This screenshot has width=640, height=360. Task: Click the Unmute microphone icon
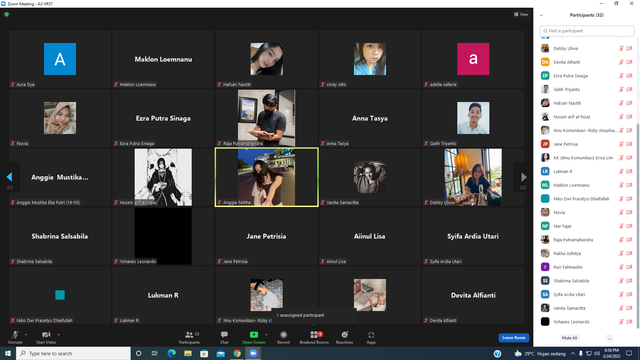tap(15, 335)
